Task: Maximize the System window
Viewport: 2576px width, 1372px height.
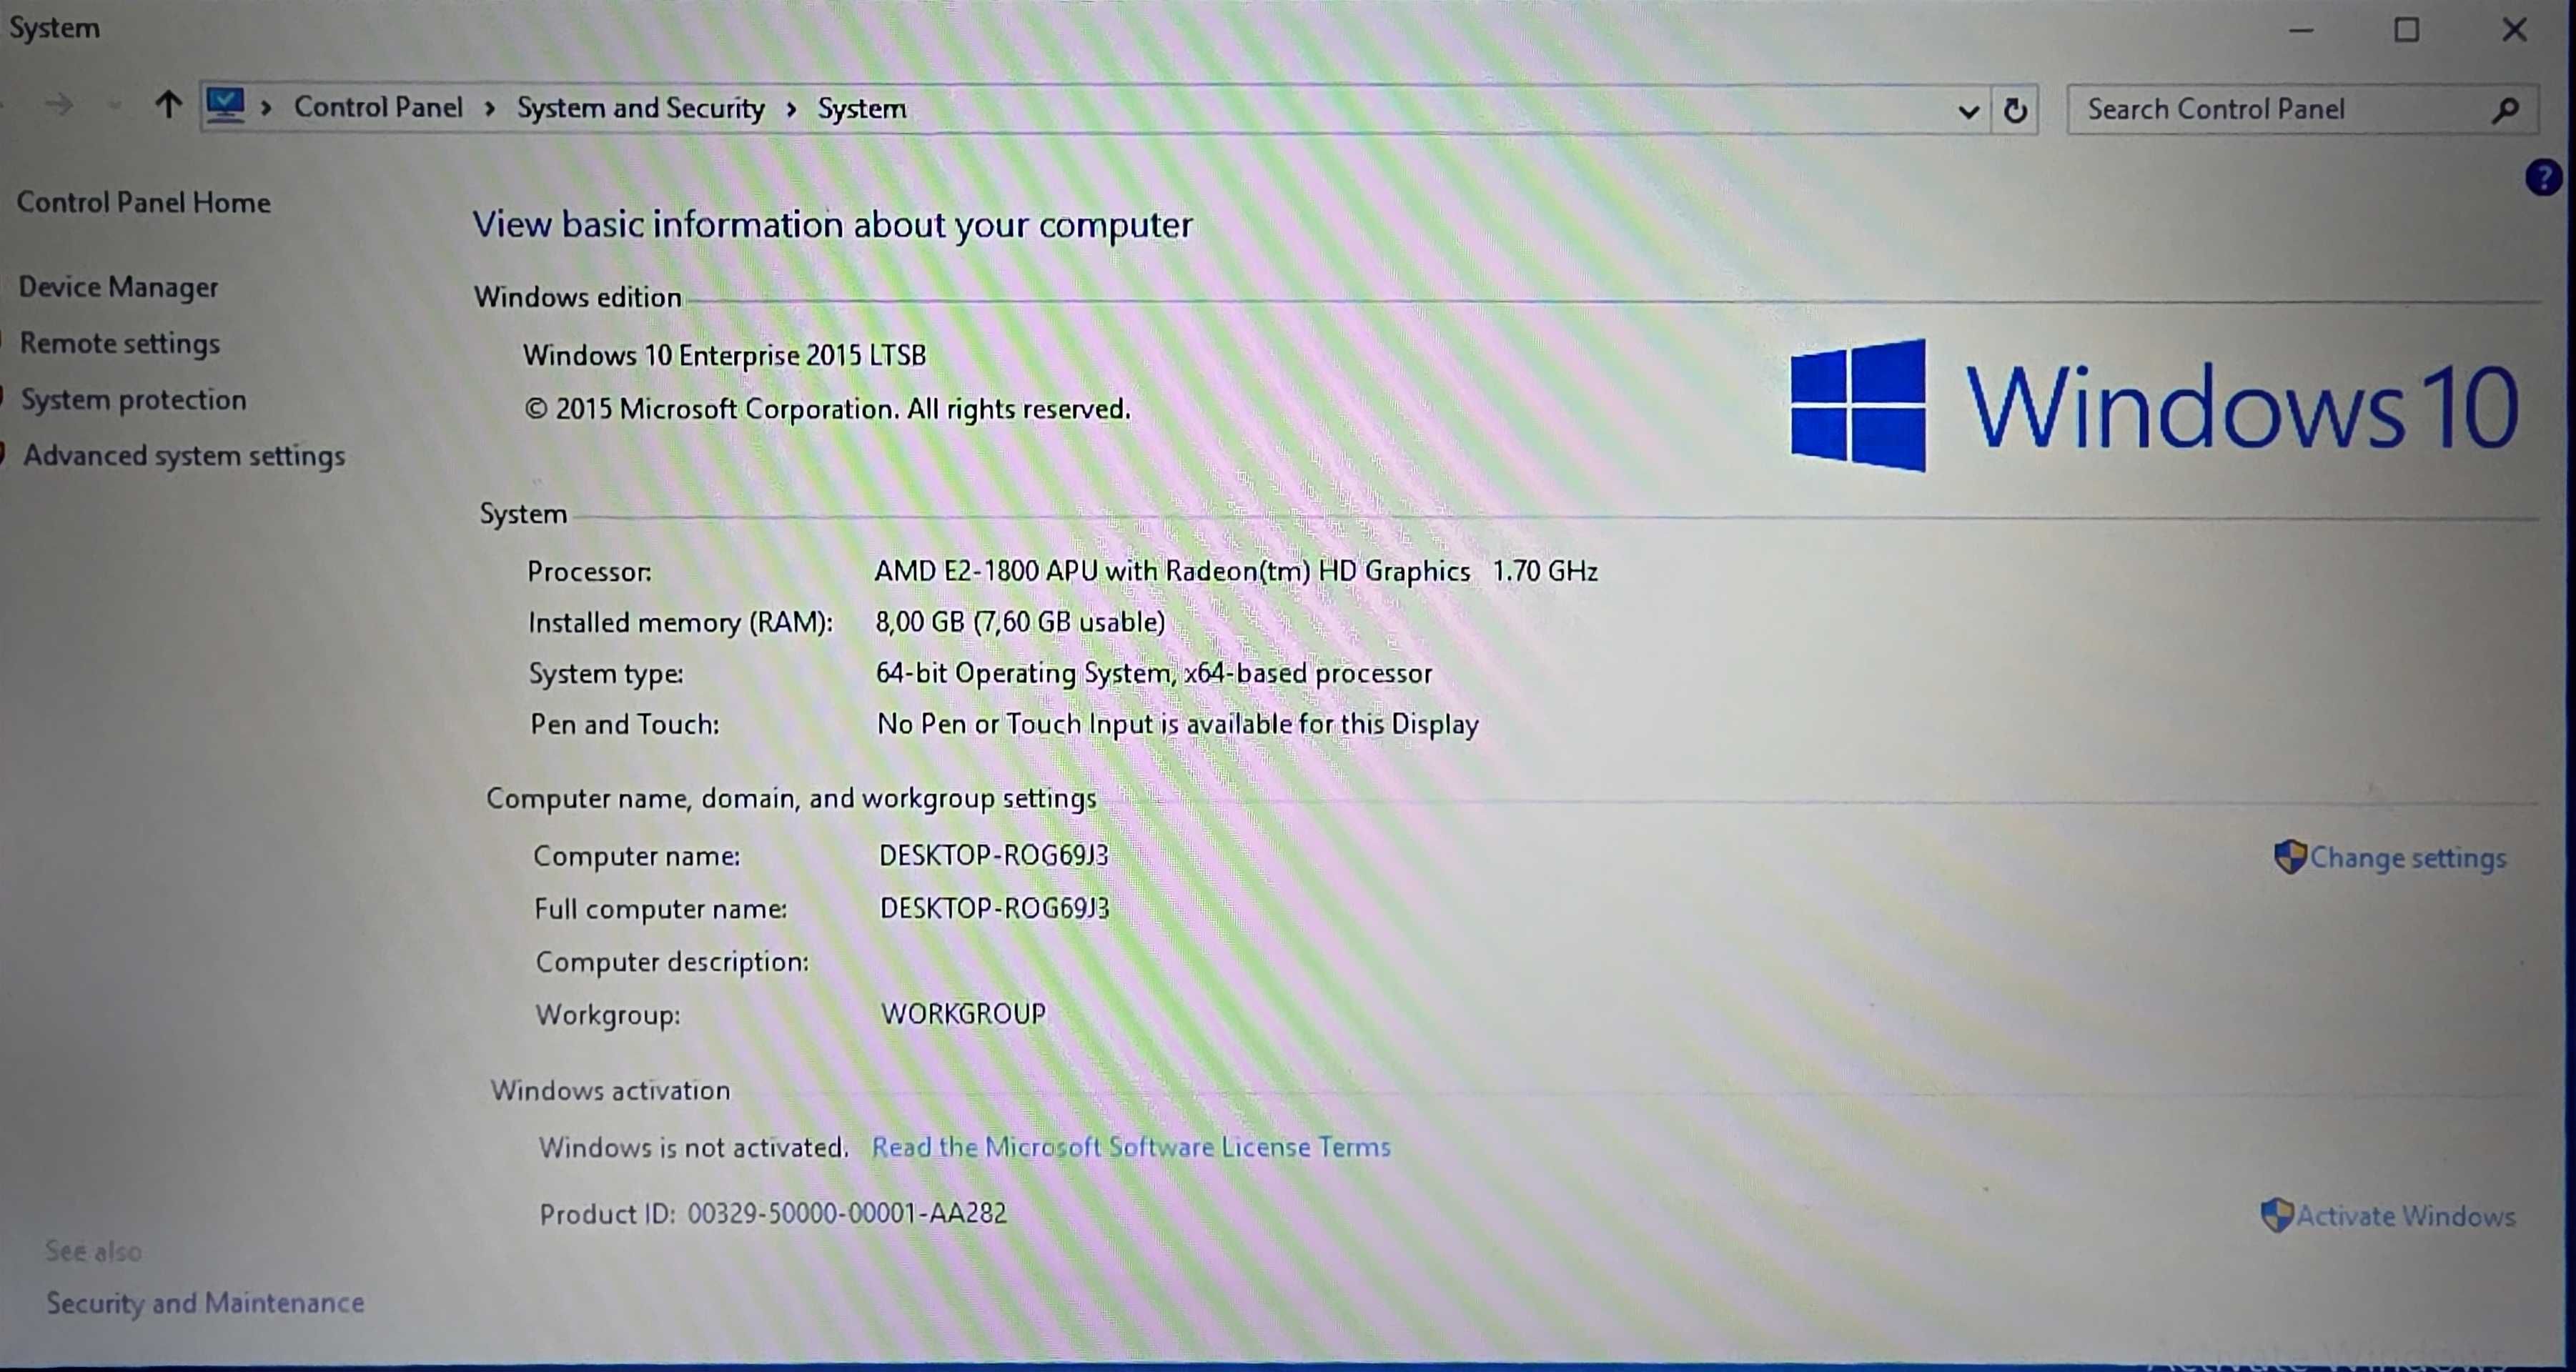Action: coord(2407,30)
